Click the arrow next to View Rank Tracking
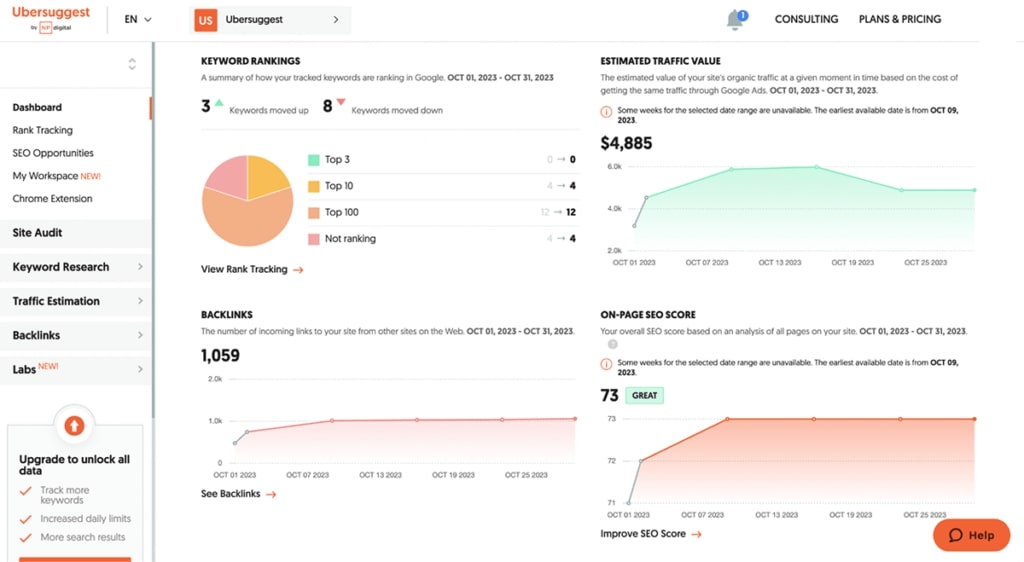 (x=298, y=270)
